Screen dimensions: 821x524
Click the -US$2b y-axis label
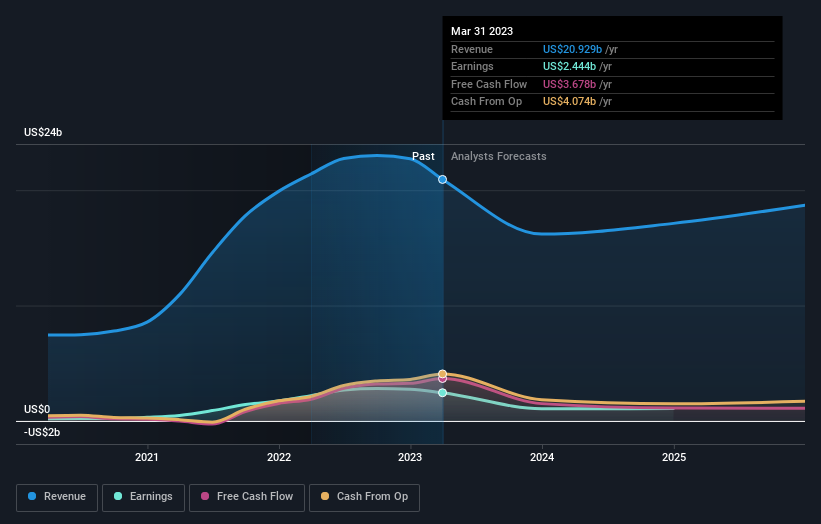click(x=42, y=432)
